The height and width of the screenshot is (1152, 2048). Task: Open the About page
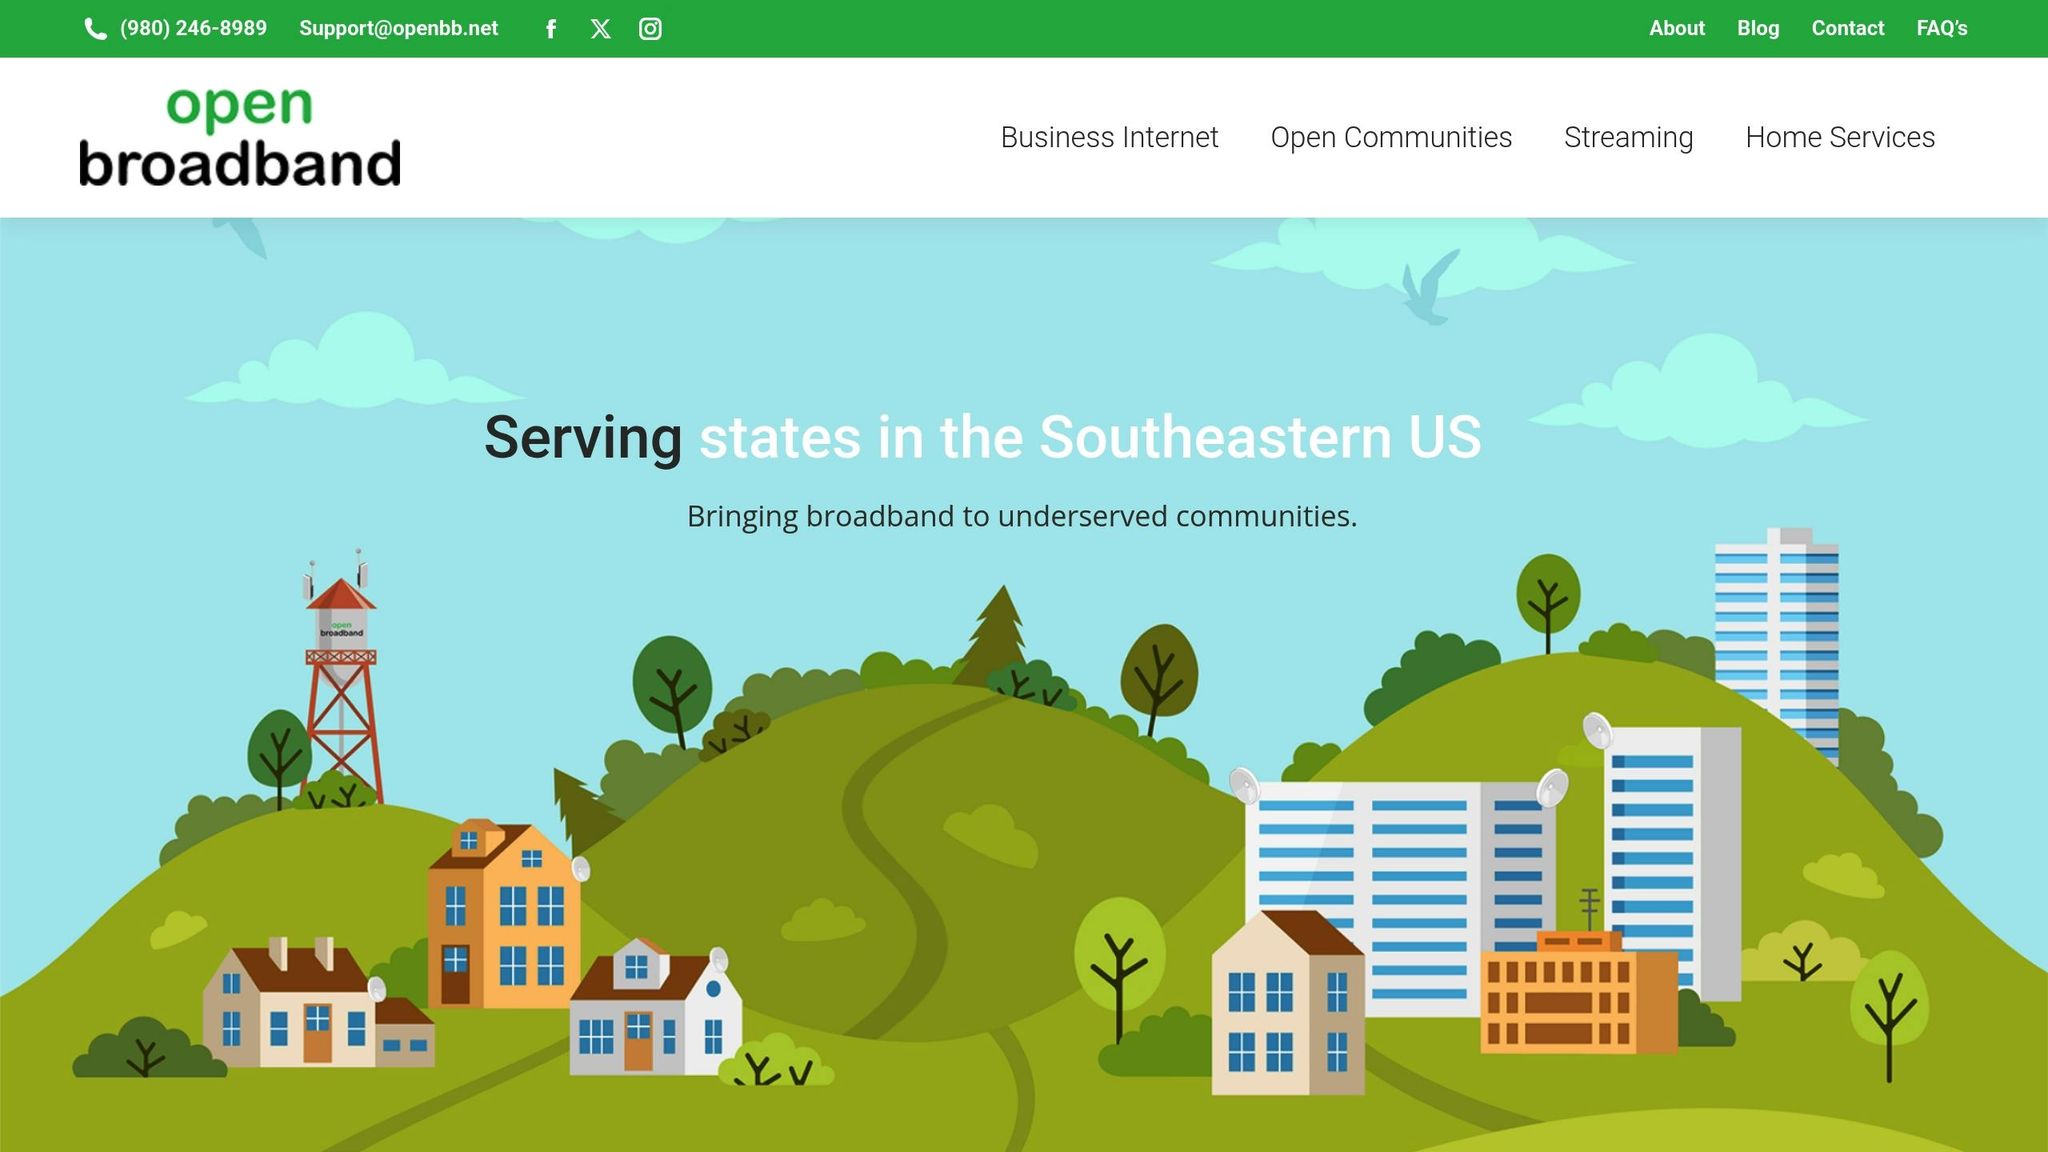1676,28
